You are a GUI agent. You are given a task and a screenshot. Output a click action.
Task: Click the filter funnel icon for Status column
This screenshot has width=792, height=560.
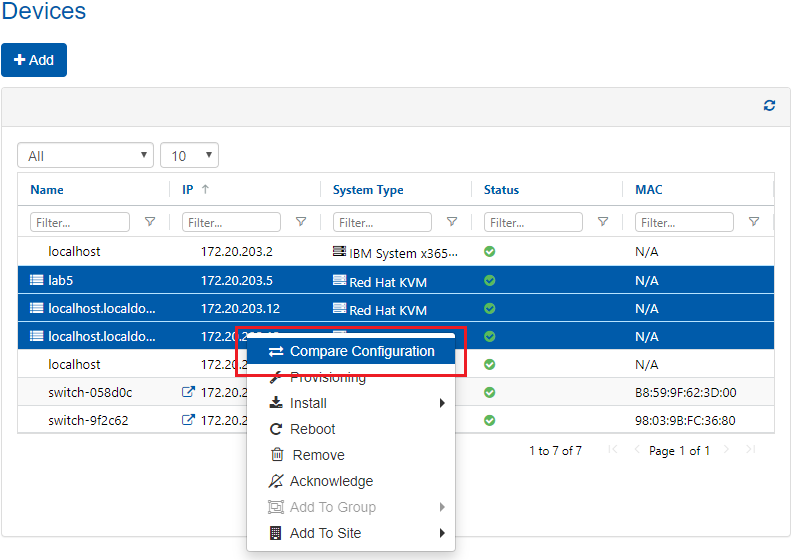603,222
